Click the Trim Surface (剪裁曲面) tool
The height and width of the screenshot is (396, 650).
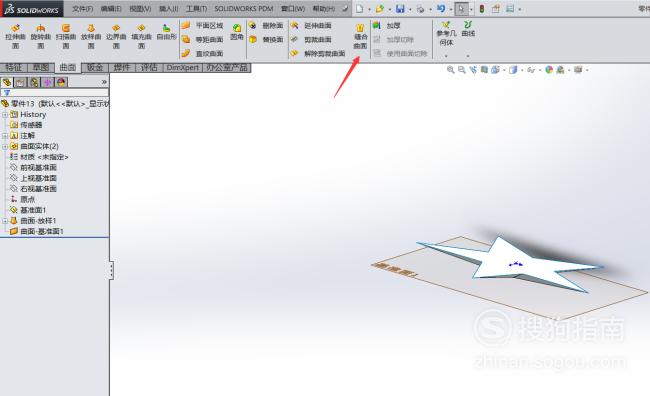tap(311, 39)
